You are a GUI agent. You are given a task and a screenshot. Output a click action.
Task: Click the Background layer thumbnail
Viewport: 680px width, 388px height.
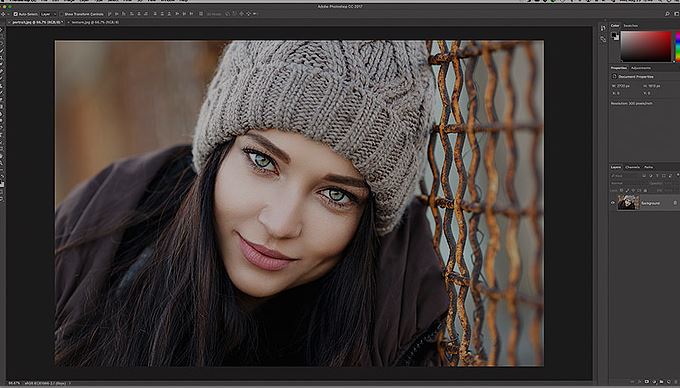628,202
